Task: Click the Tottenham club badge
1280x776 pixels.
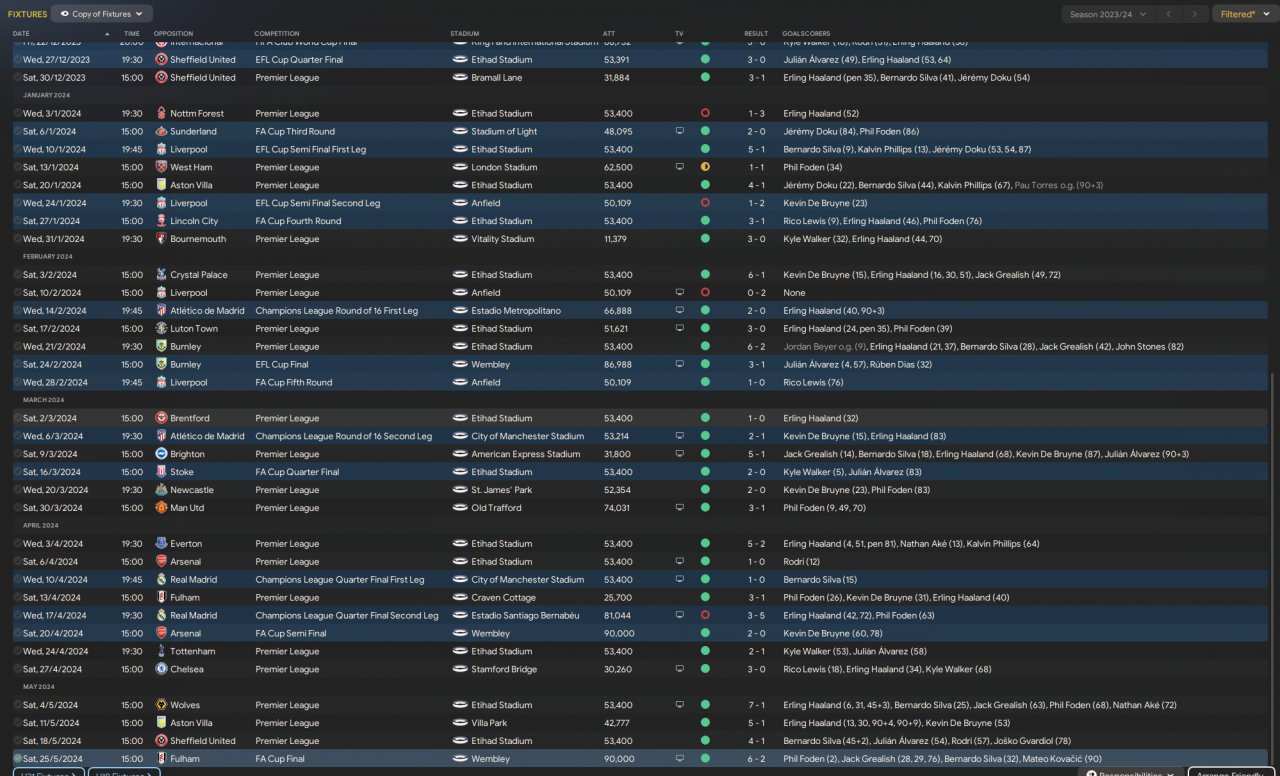Action: (x=161, y=652)
